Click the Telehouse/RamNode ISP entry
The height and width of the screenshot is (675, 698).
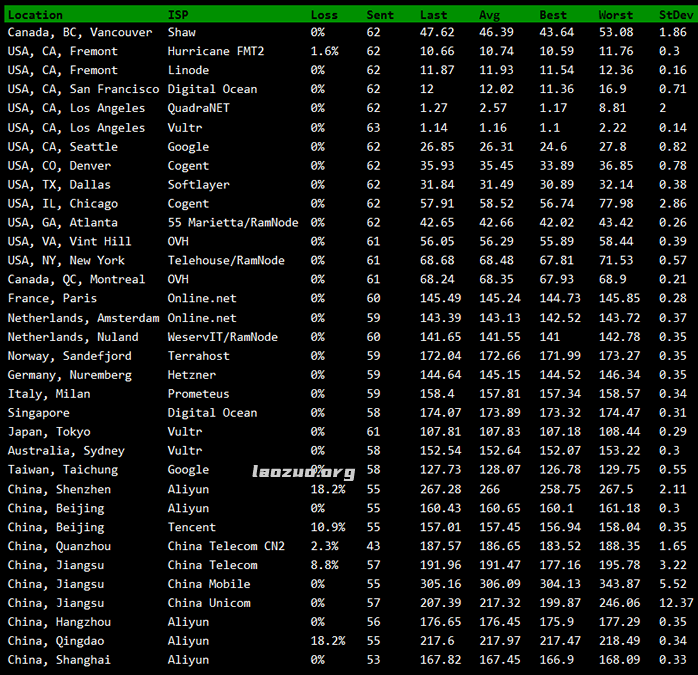226,260
